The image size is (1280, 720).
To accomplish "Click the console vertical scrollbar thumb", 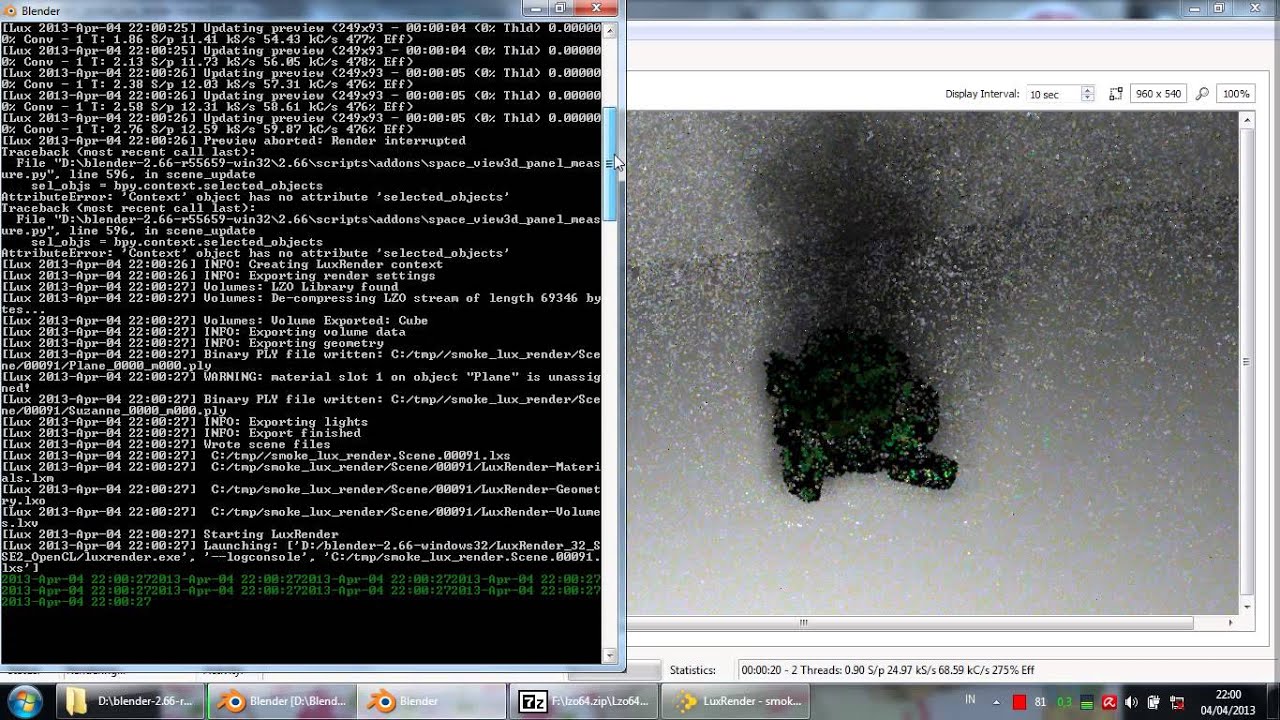I will click(x=610, y=164).
